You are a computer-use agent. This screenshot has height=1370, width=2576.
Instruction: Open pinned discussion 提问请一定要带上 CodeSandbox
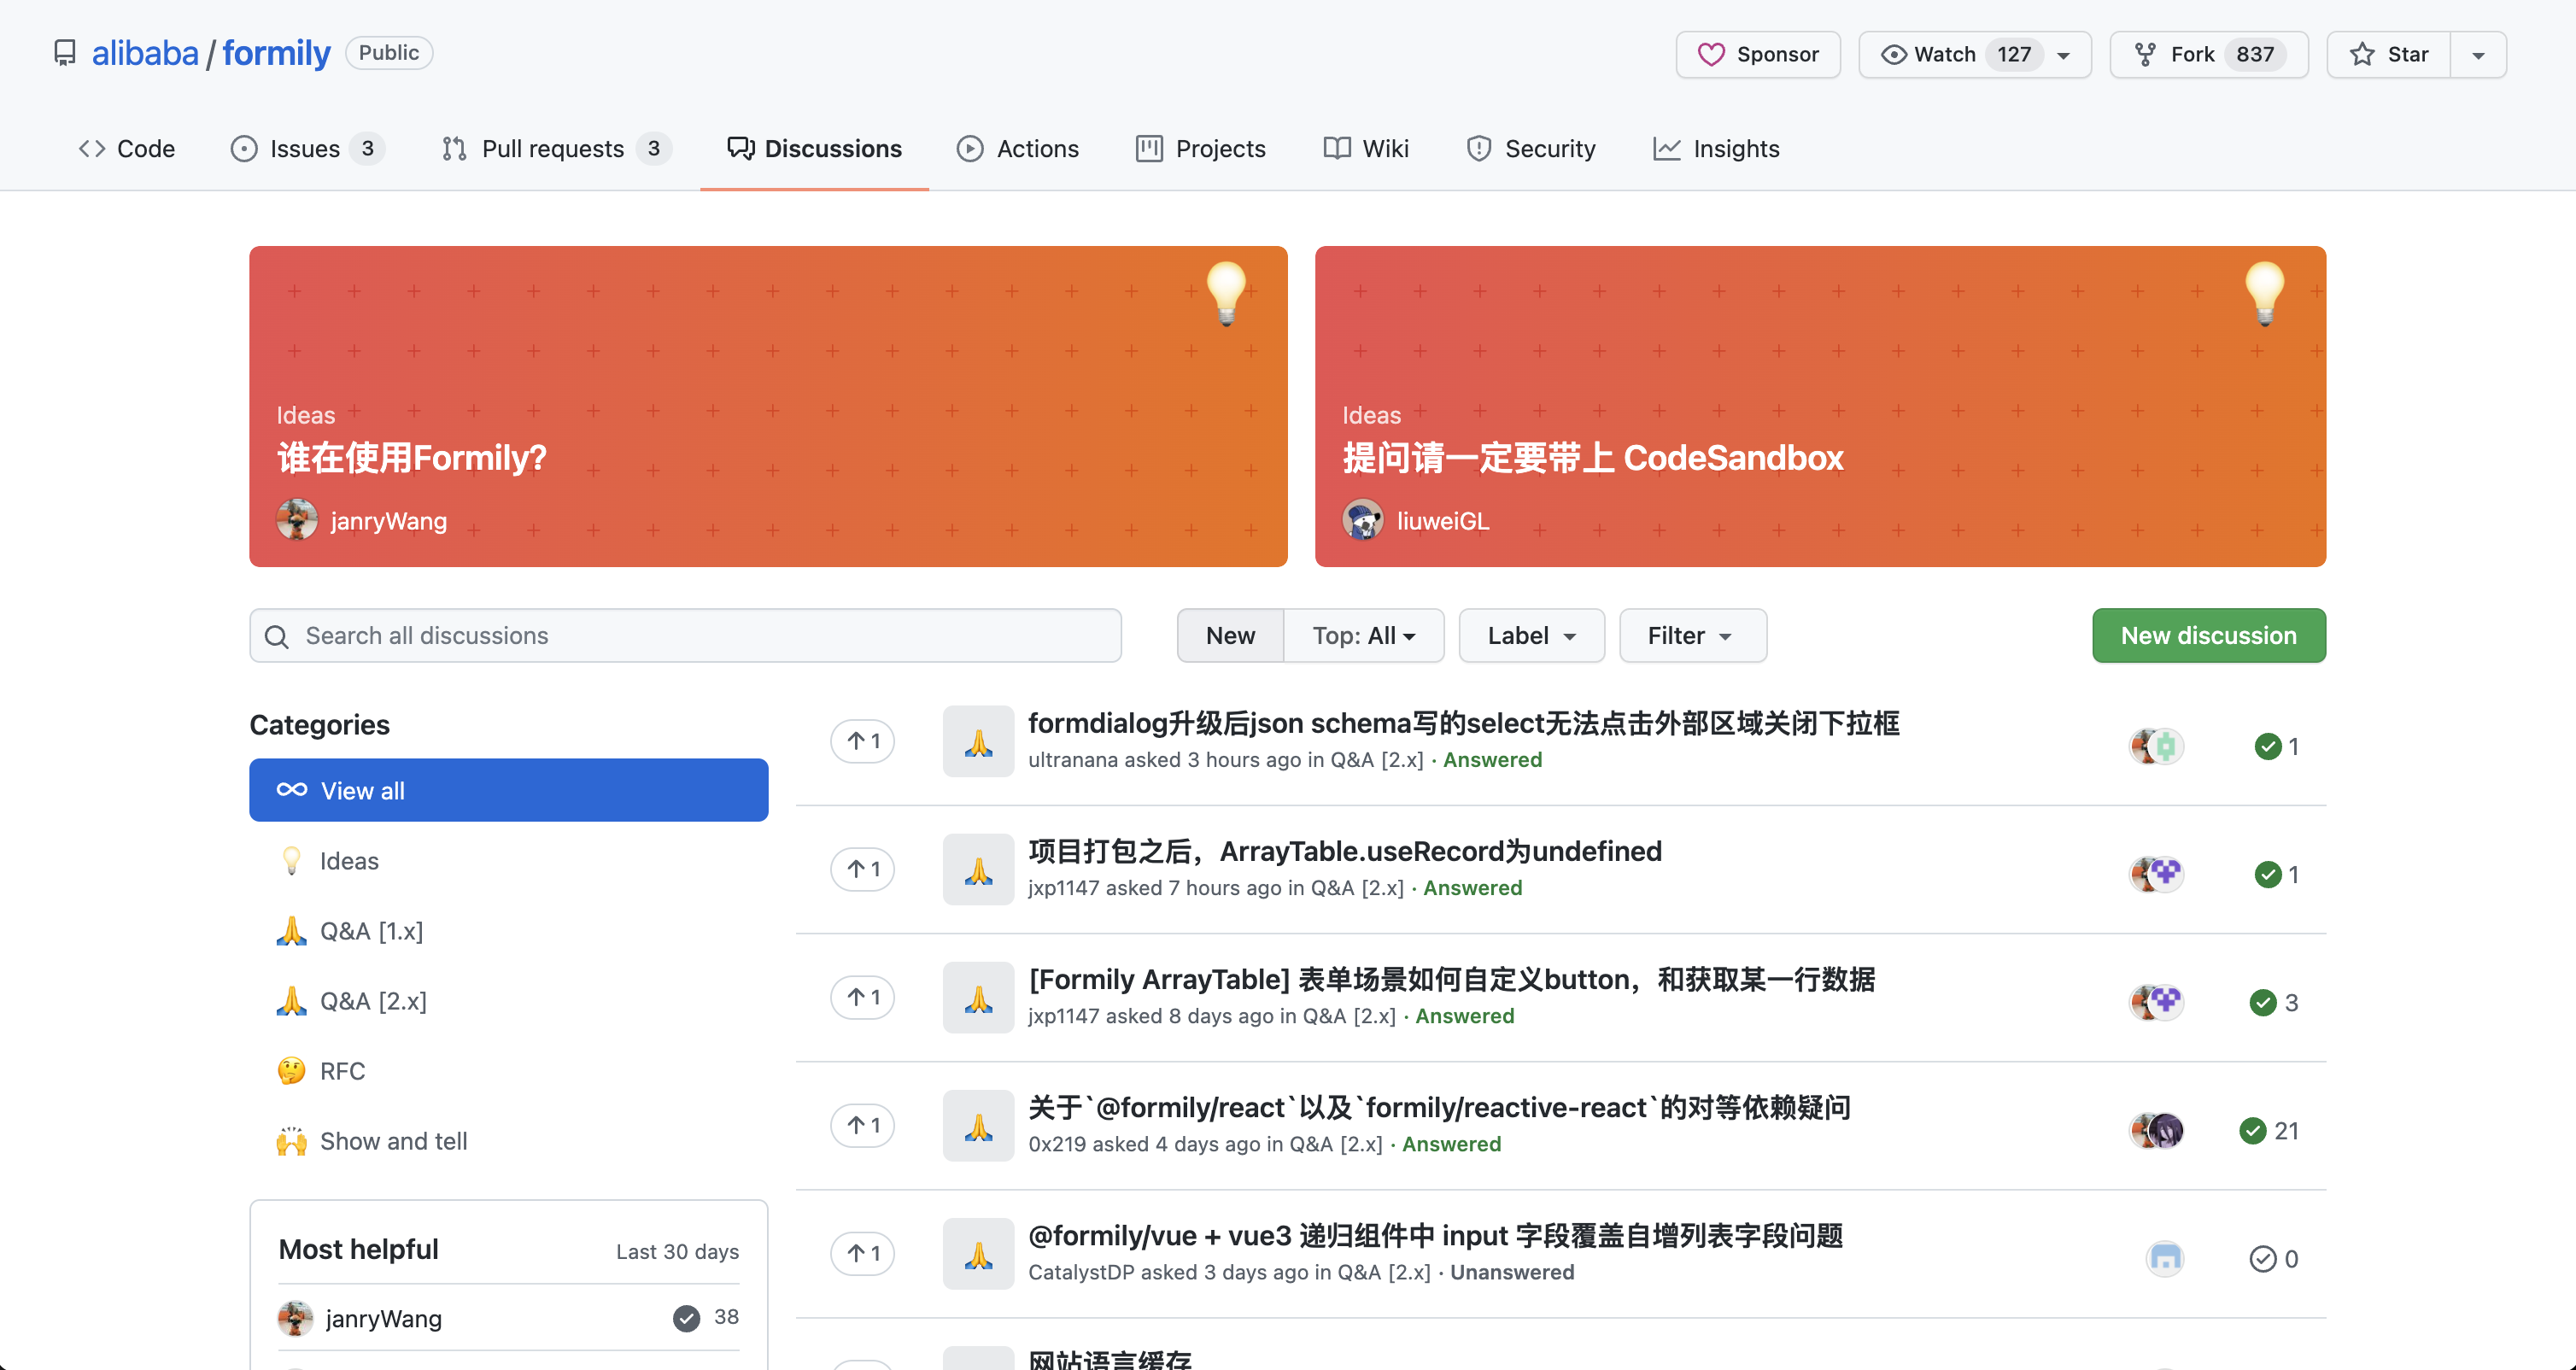[1593, 457]
